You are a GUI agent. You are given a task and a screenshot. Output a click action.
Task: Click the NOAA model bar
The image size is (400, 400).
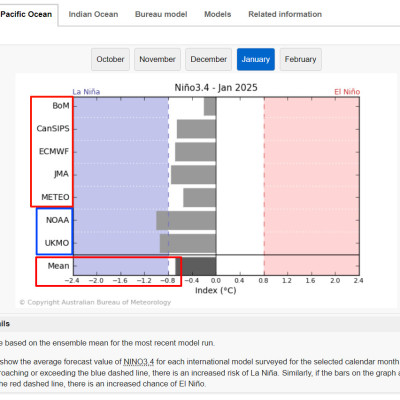pyautogui.click(x=186, y=221)
